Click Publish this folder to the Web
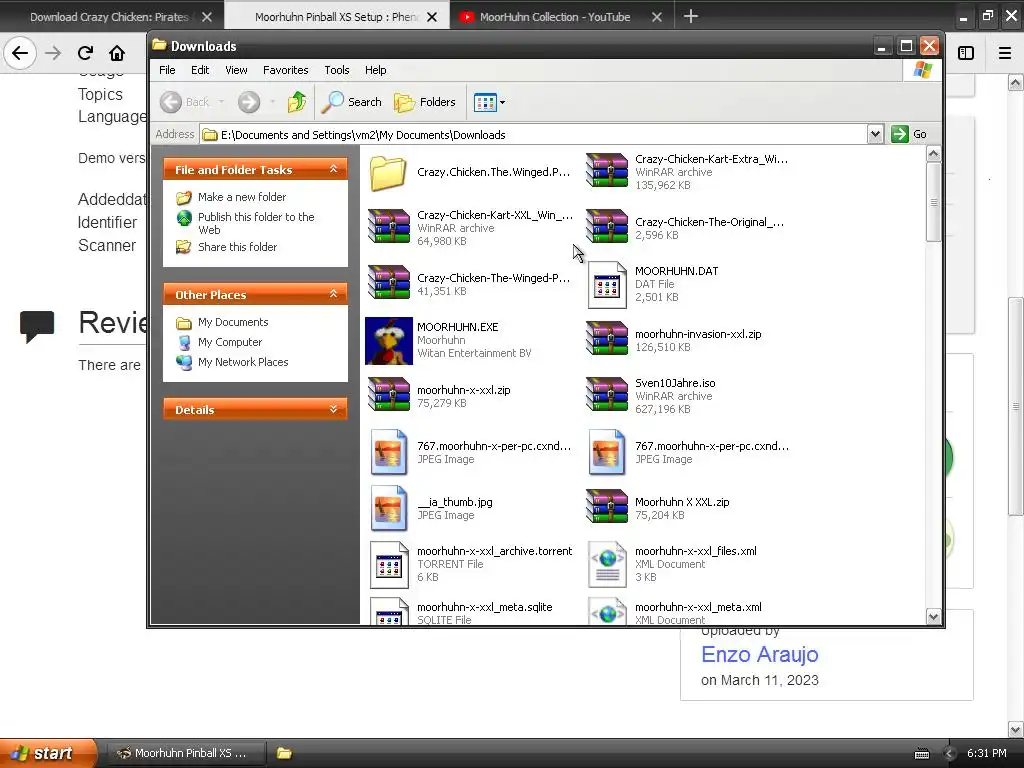 point(256,223)
